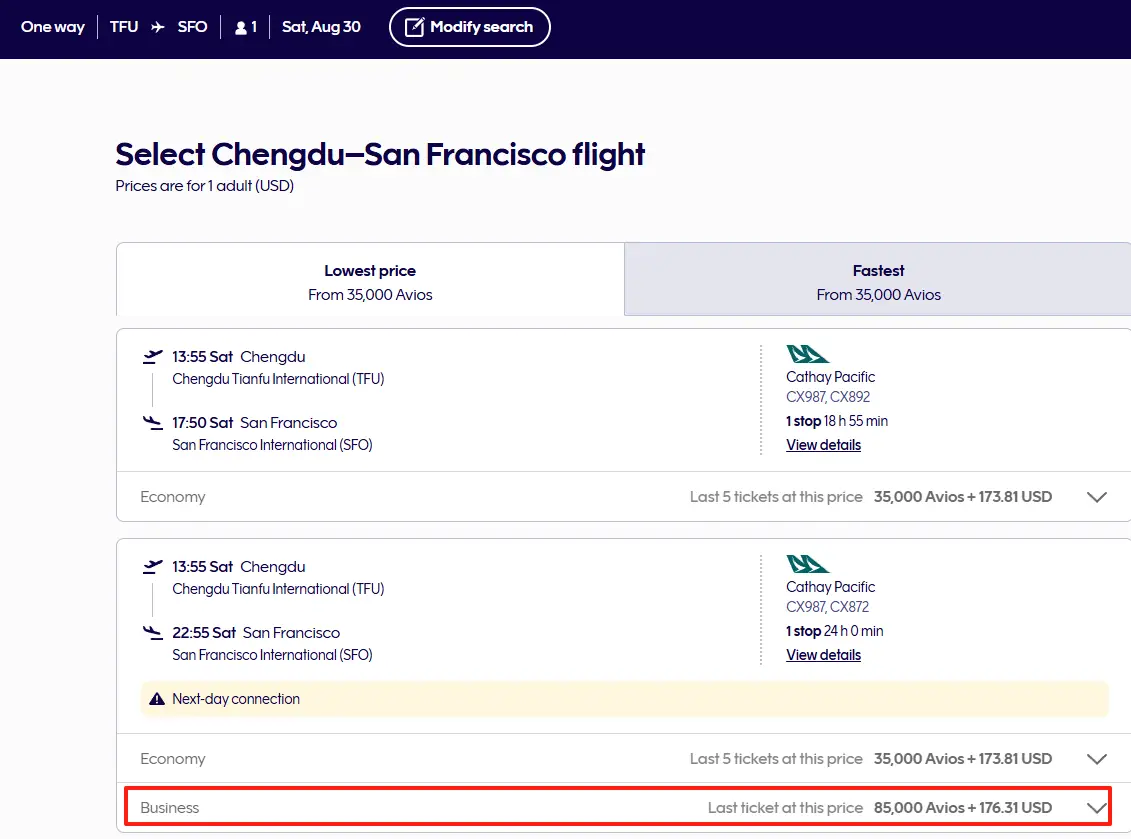Click the landing icon beside 17:50 Sat San Francisco

[152, 423]
